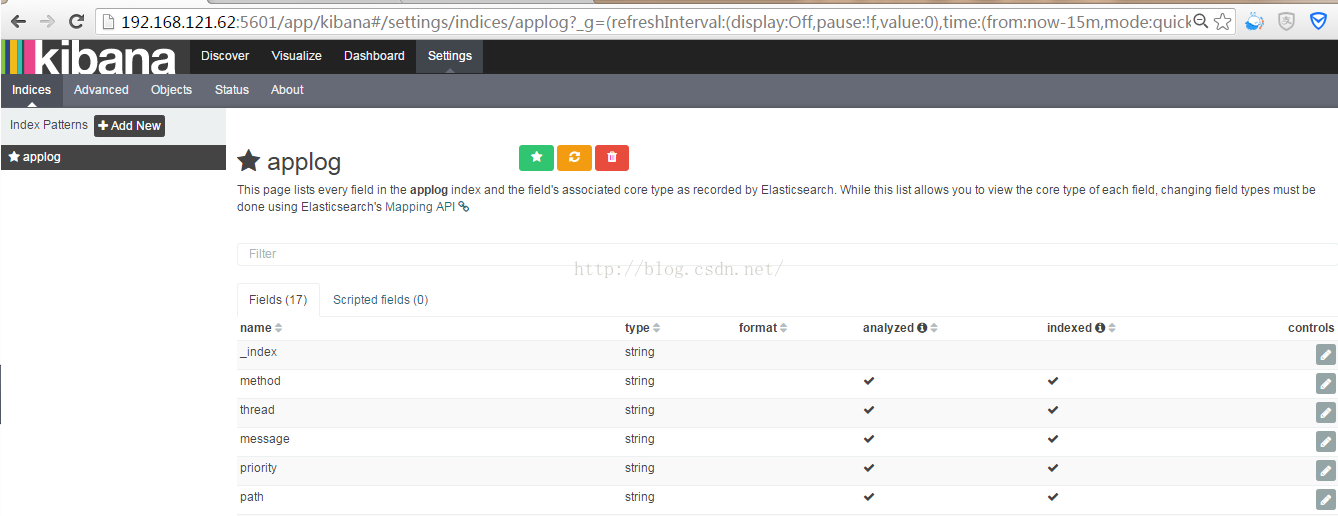The width and height of the screenshot is (1338, 516).
Task: Click the browser forward arrow
Action: click(x=47, y=20)
